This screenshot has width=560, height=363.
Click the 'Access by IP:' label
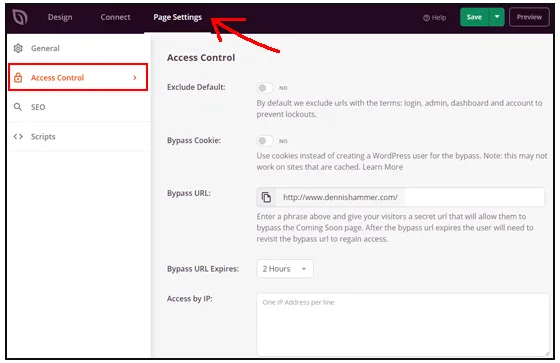click(190, 299)
